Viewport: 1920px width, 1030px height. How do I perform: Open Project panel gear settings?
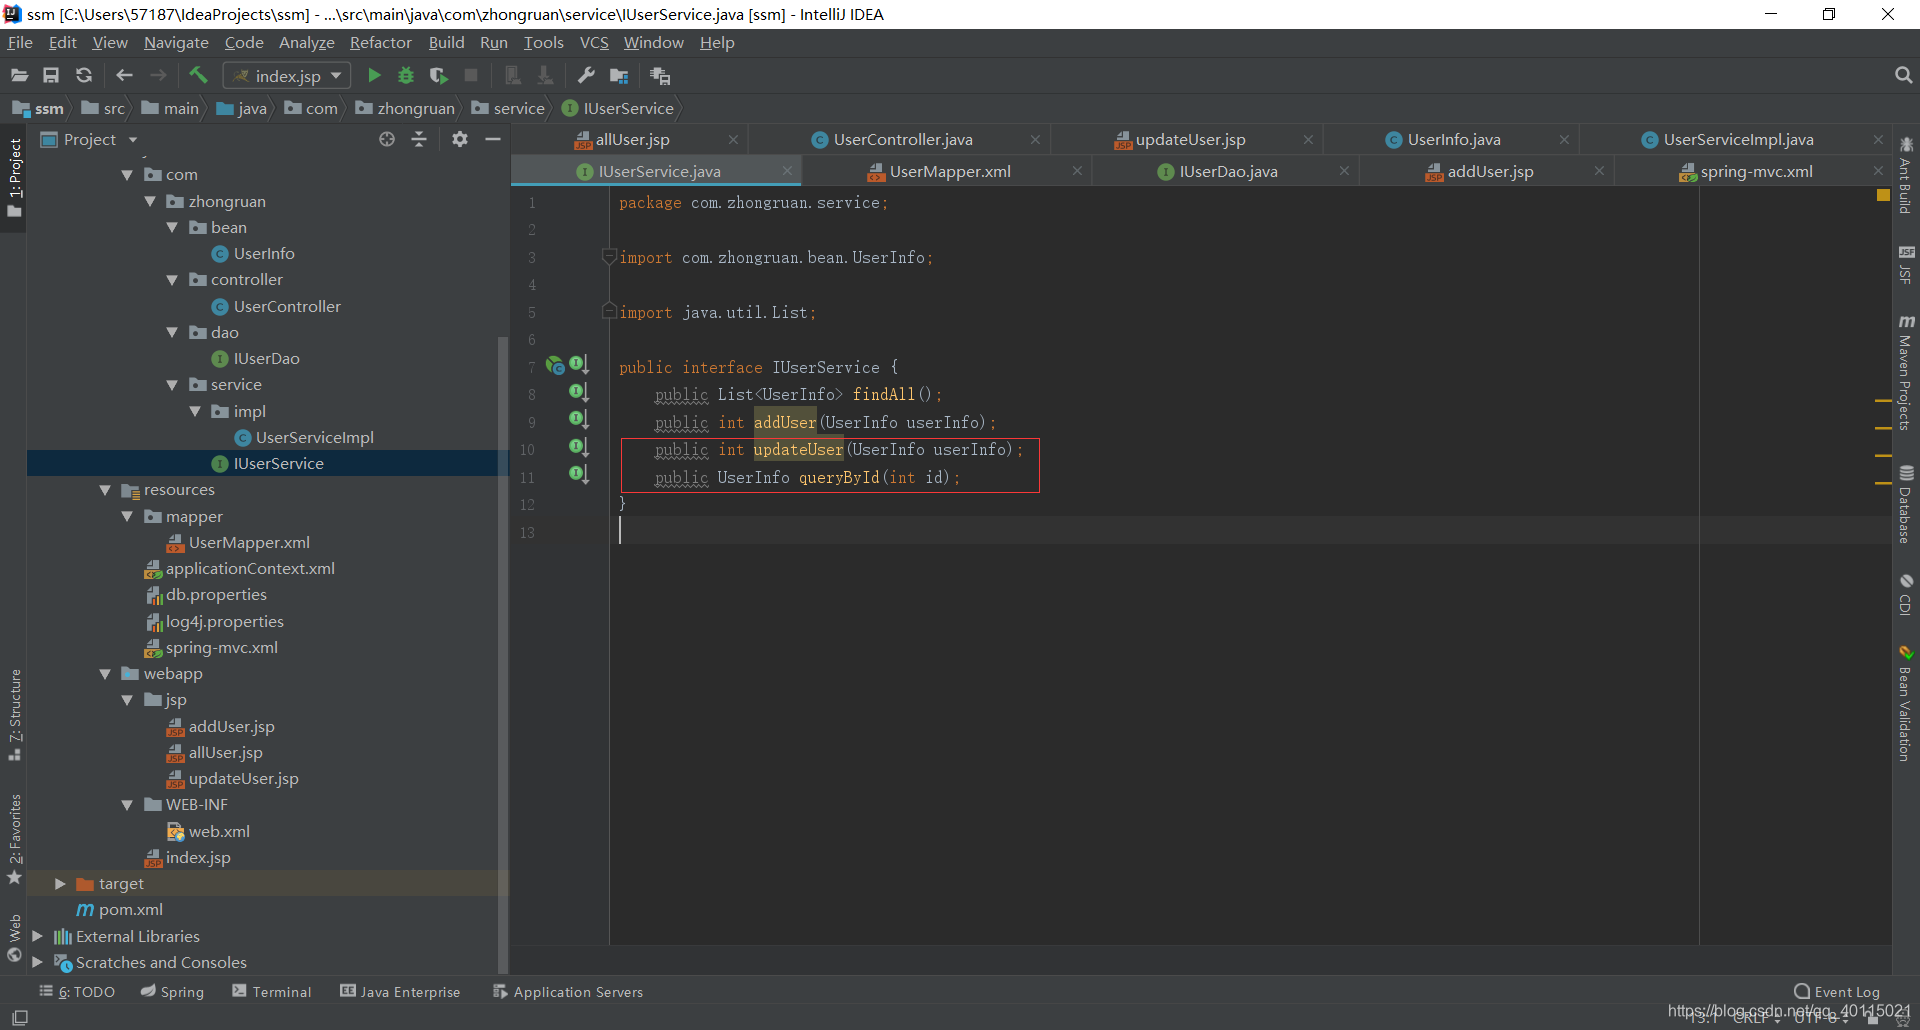460,139
